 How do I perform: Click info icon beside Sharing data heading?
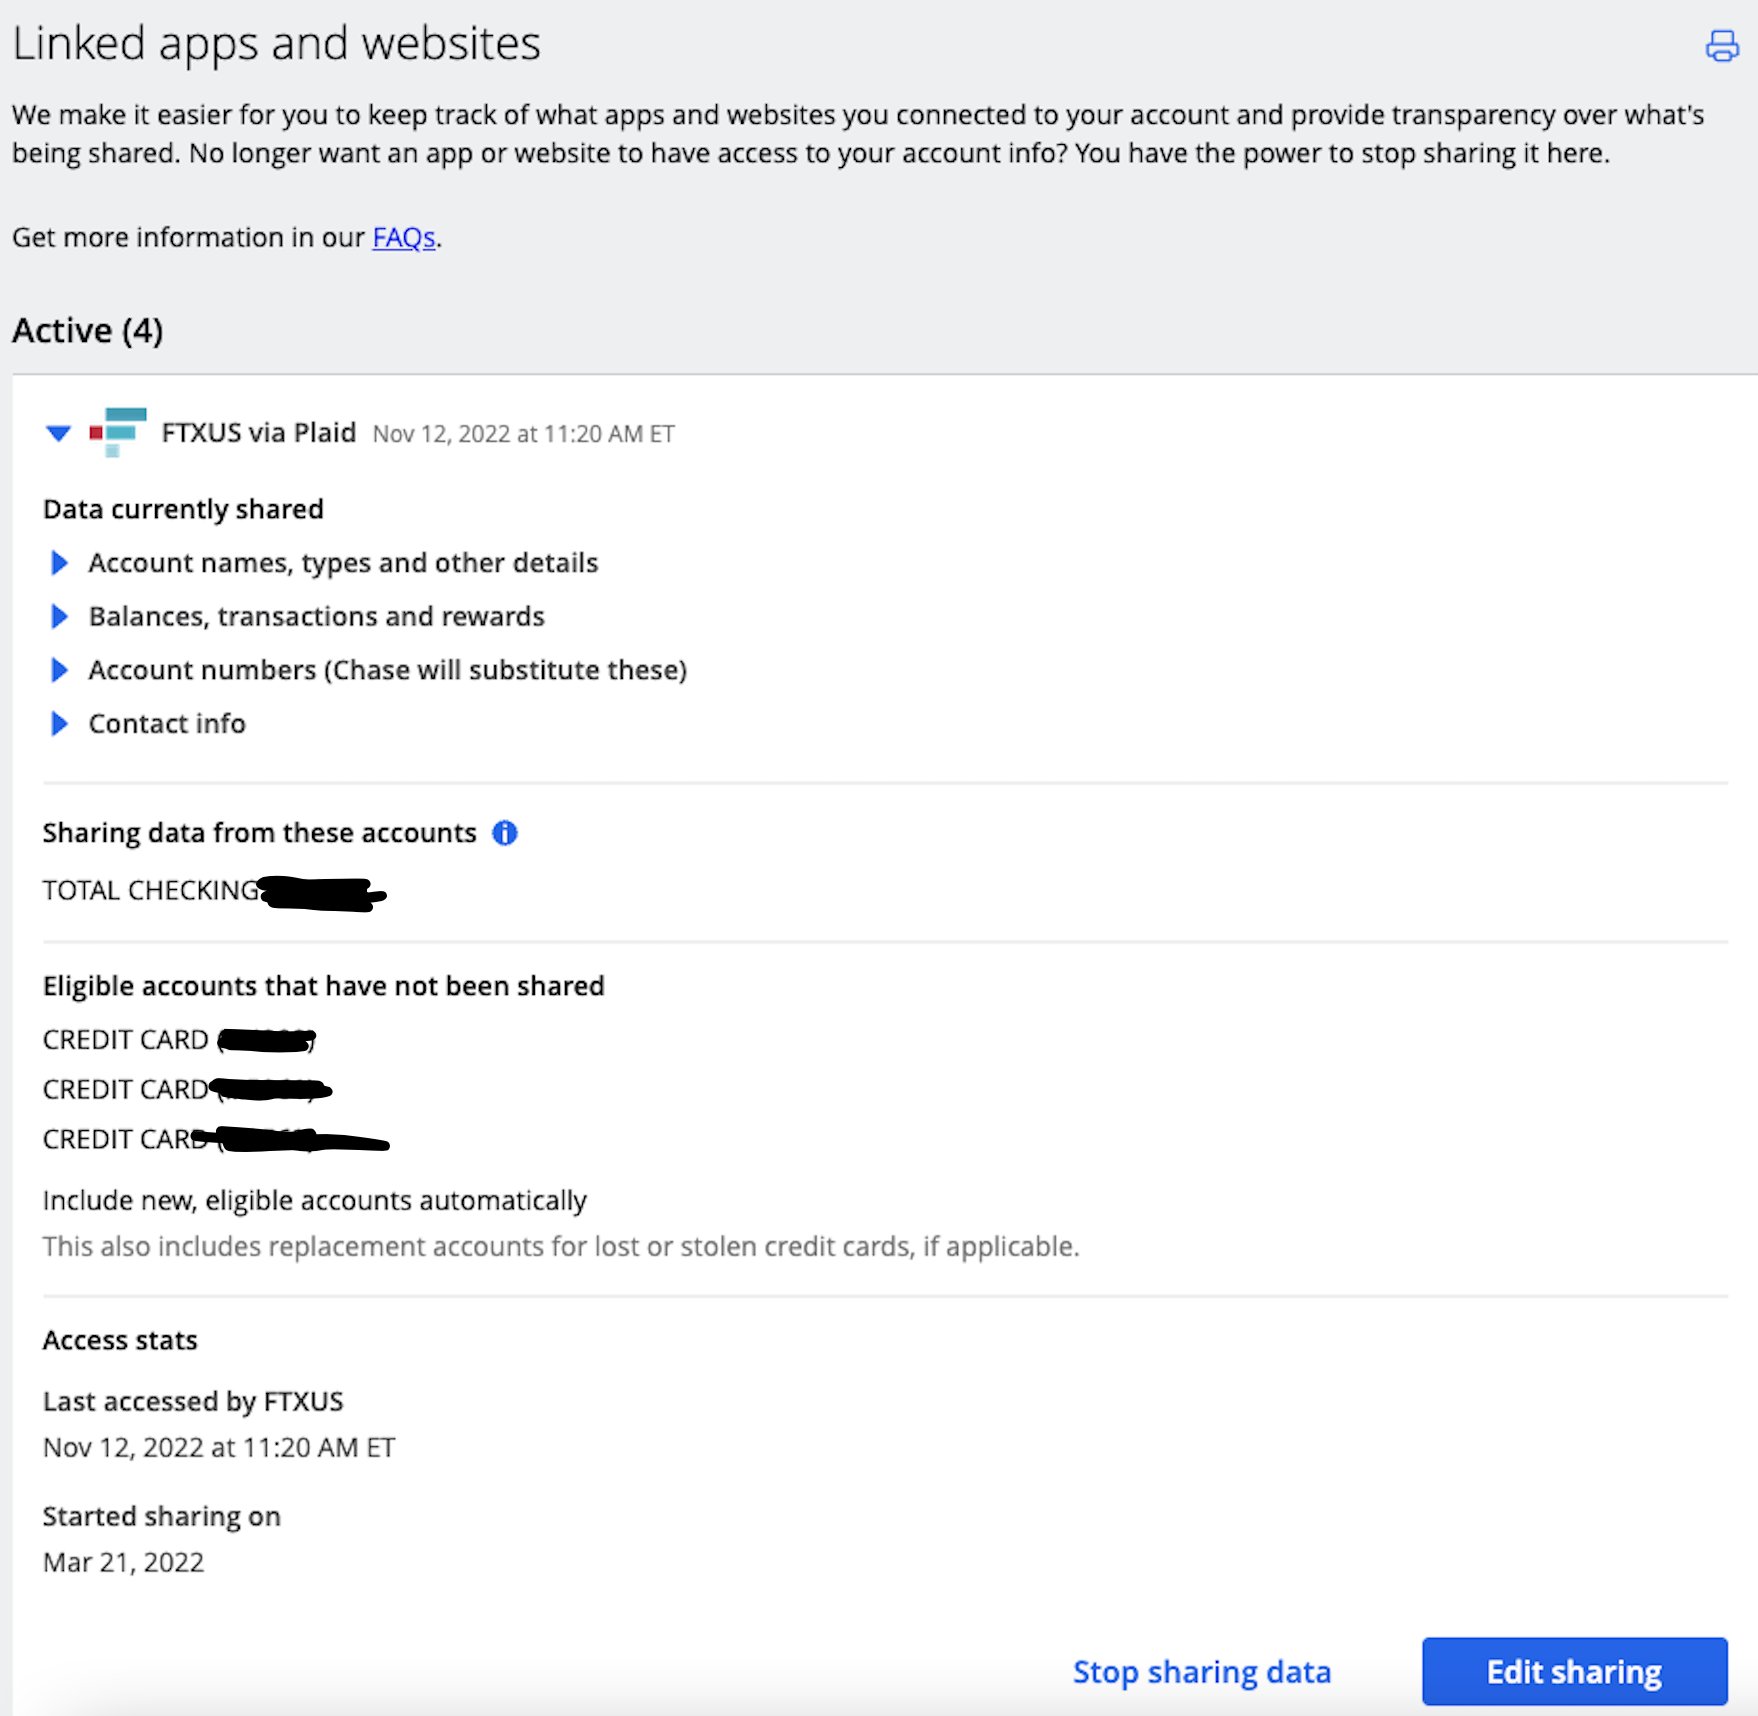pos(505,833)
